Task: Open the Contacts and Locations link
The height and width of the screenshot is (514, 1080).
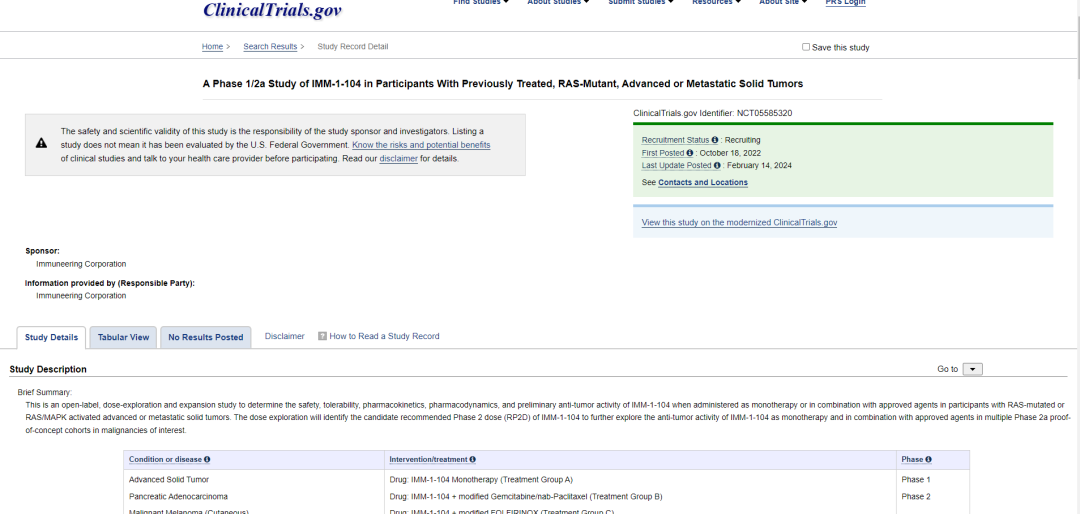Action: tap(703, 183)
